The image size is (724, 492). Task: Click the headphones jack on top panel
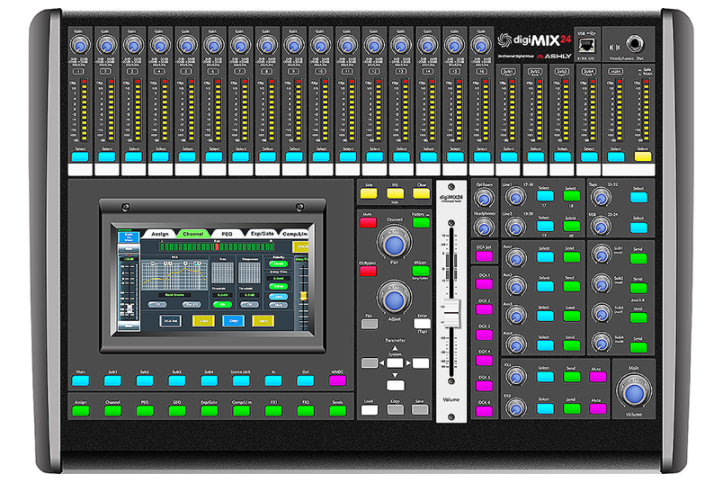click(x=635, y=43)
